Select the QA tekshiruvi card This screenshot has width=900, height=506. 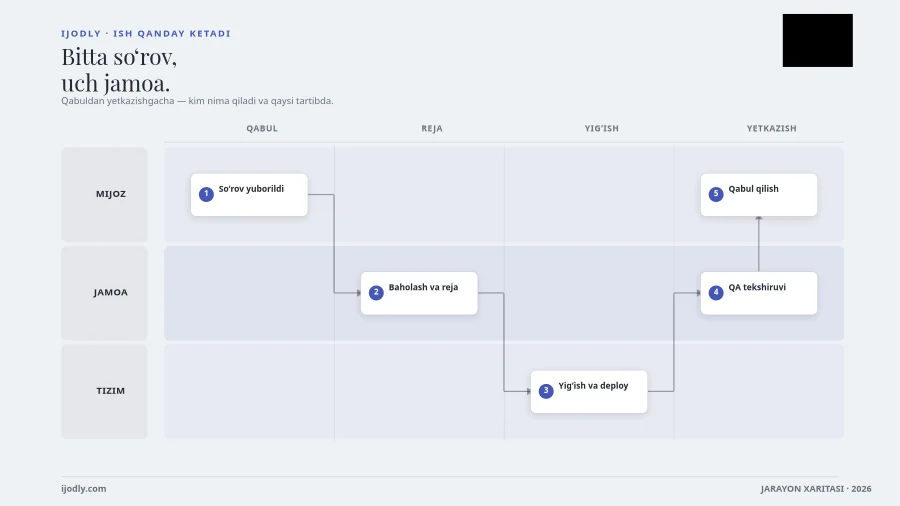click(759, 293)
